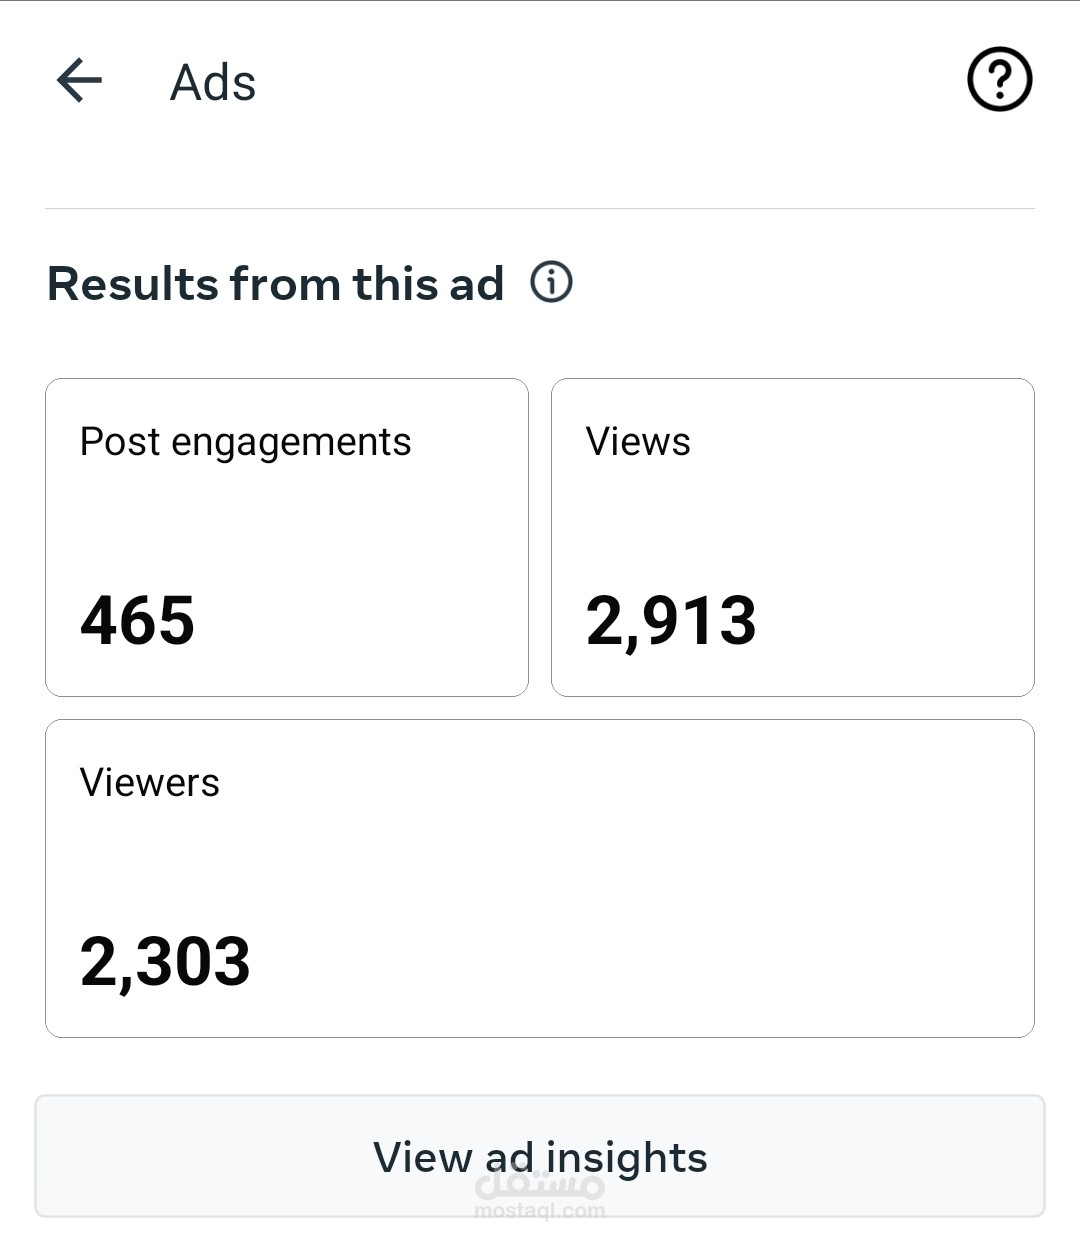1080x1247 pixels.
Task: Select the Views label
Action: click(638, 442)
